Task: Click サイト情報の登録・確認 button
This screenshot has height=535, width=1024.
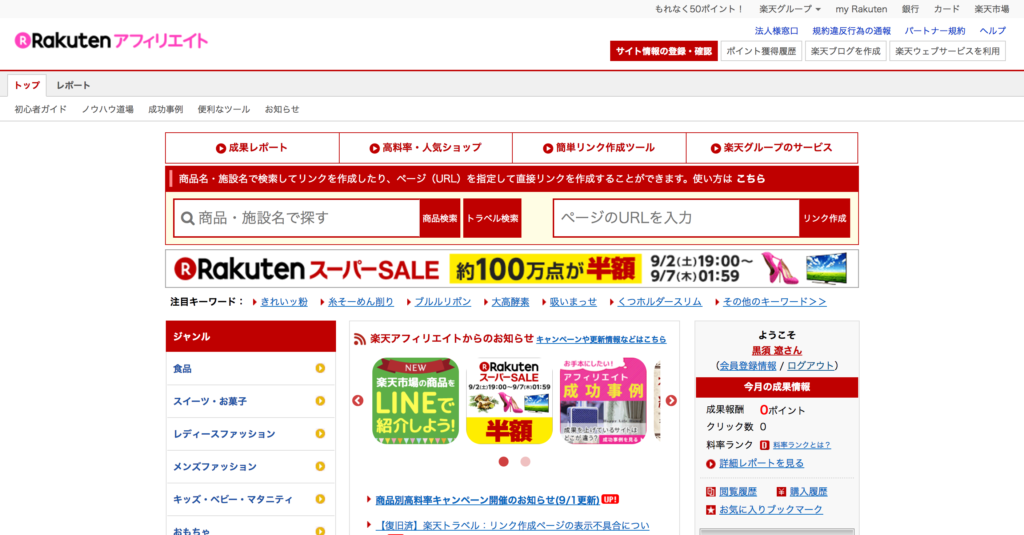Action: pos(664,51)
